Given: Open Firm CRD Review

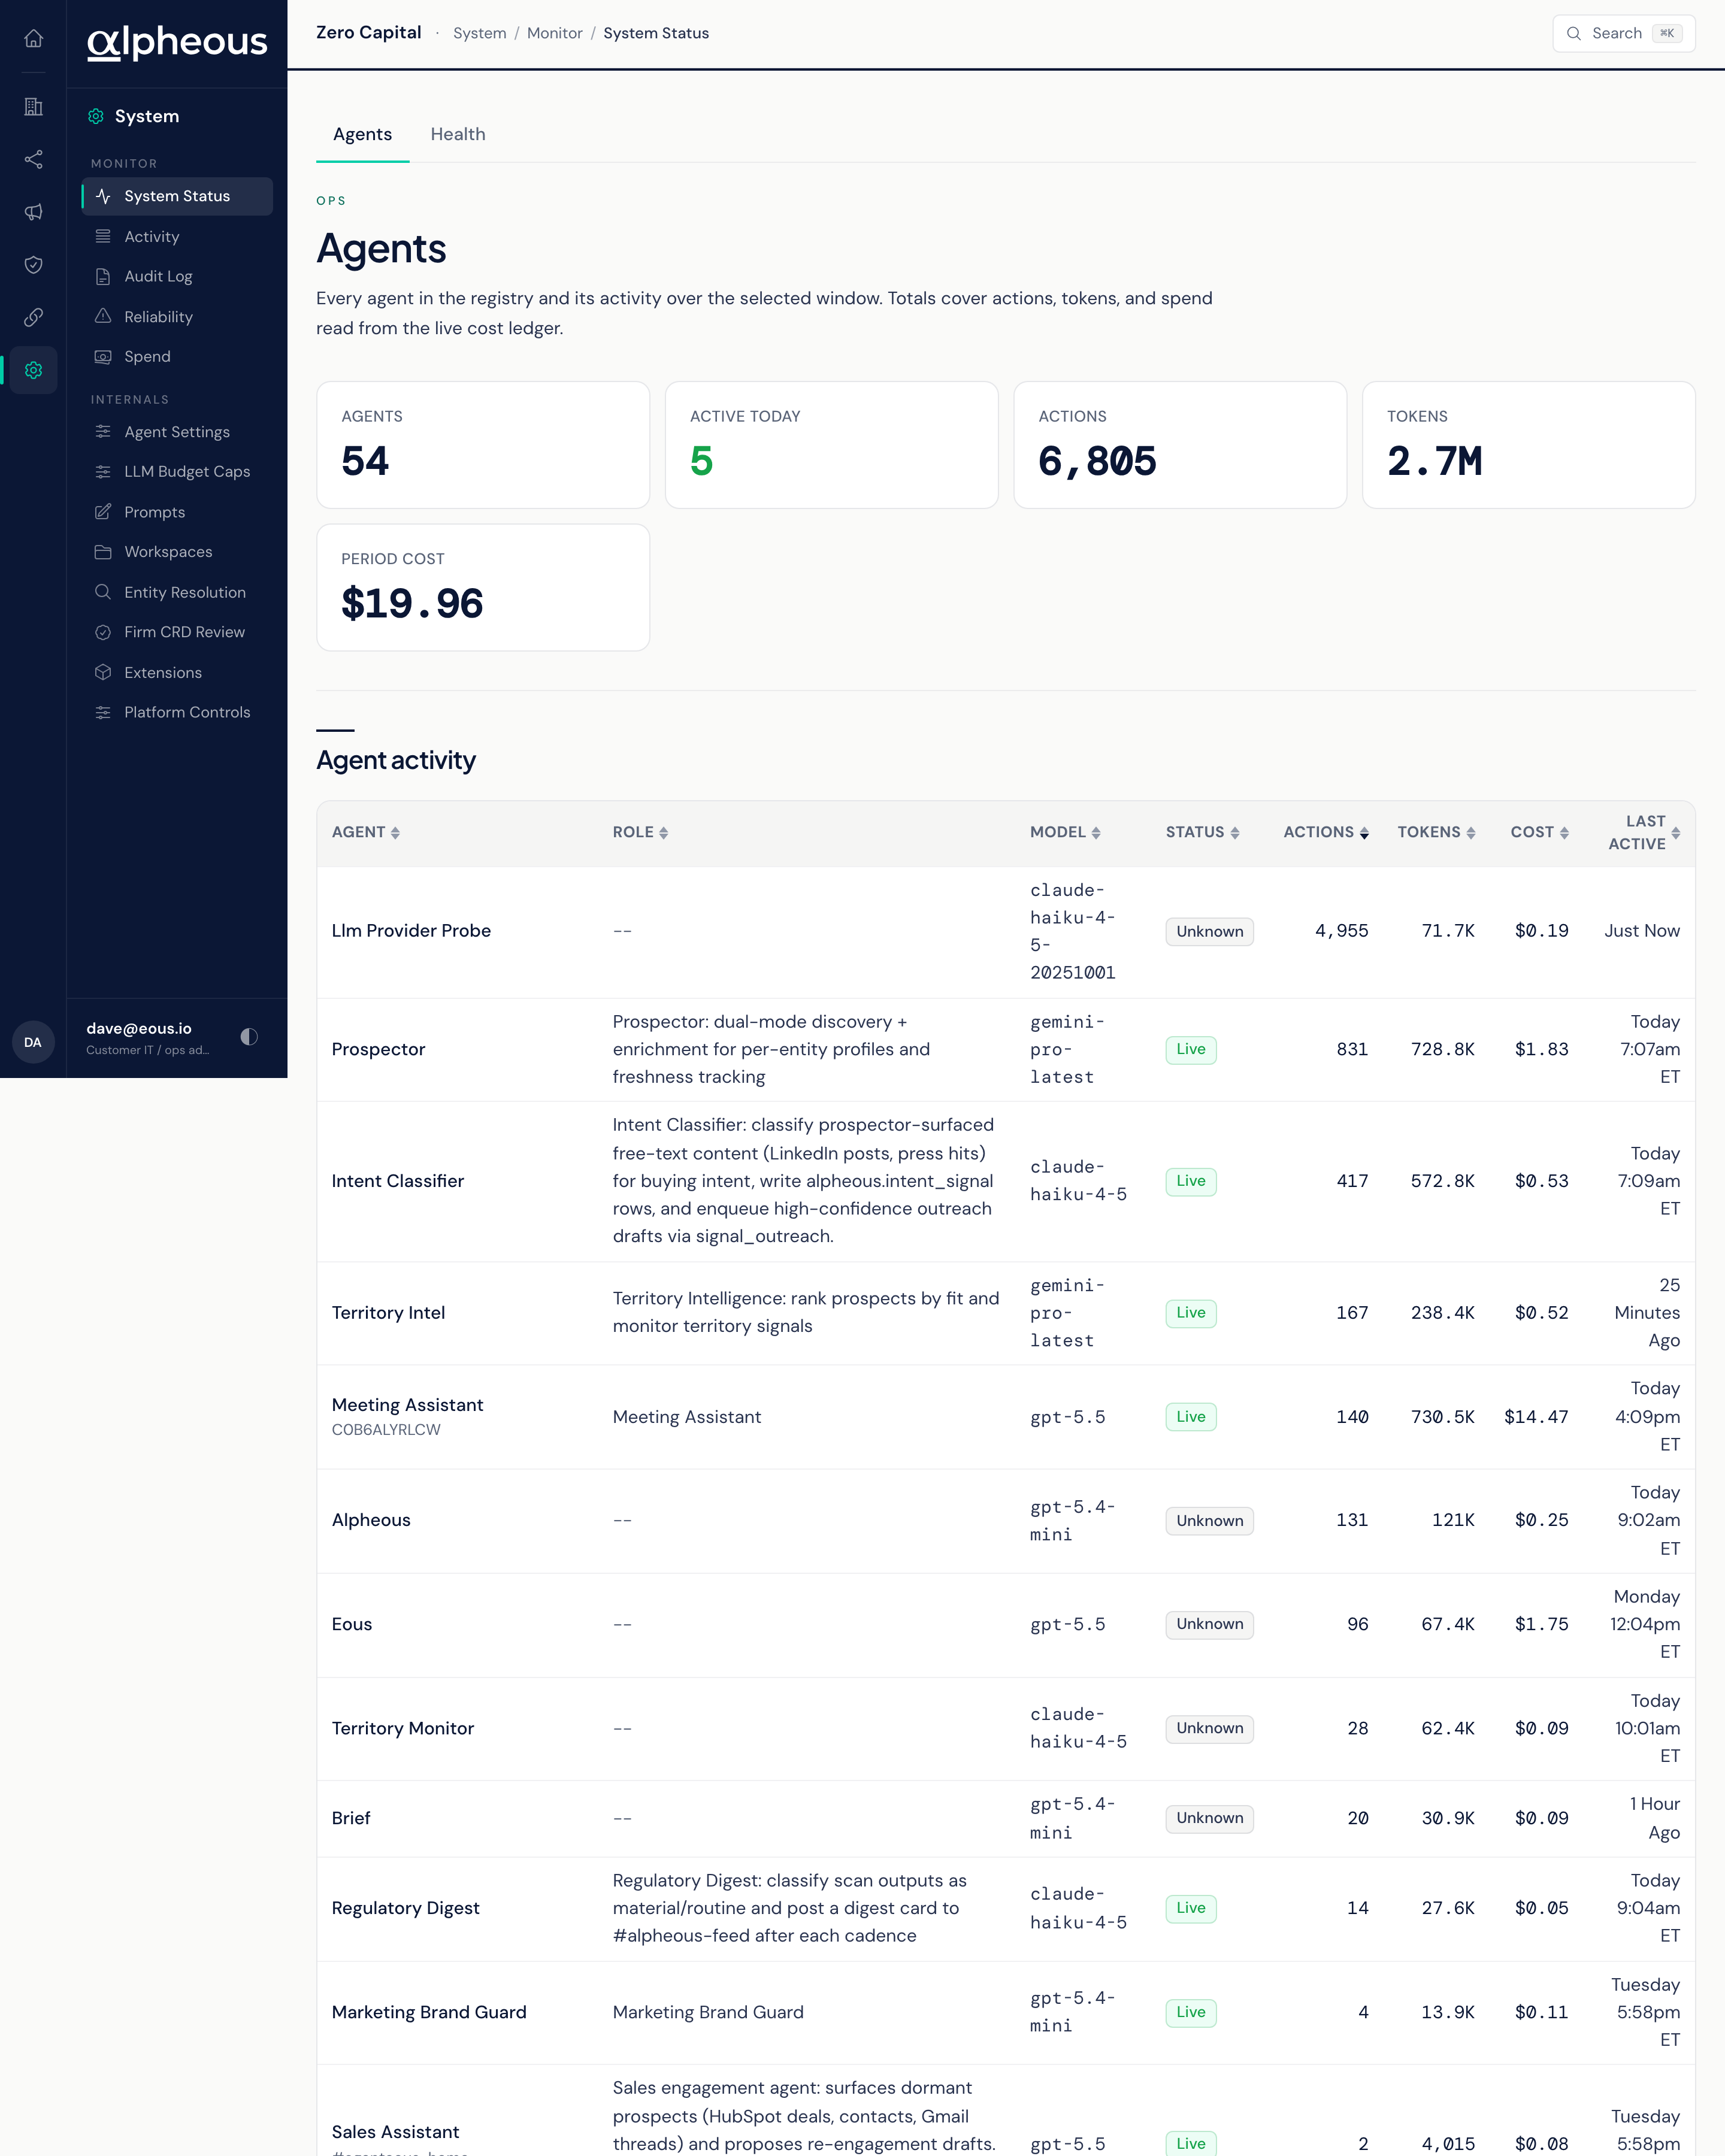Looking at the screenshot, I should (177, 632).
